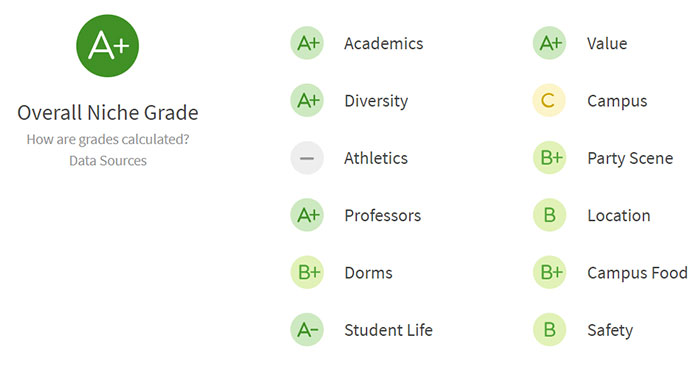Open the Student Life category label
The height and width of the screenshot is (366, 700).
point(388,330)
